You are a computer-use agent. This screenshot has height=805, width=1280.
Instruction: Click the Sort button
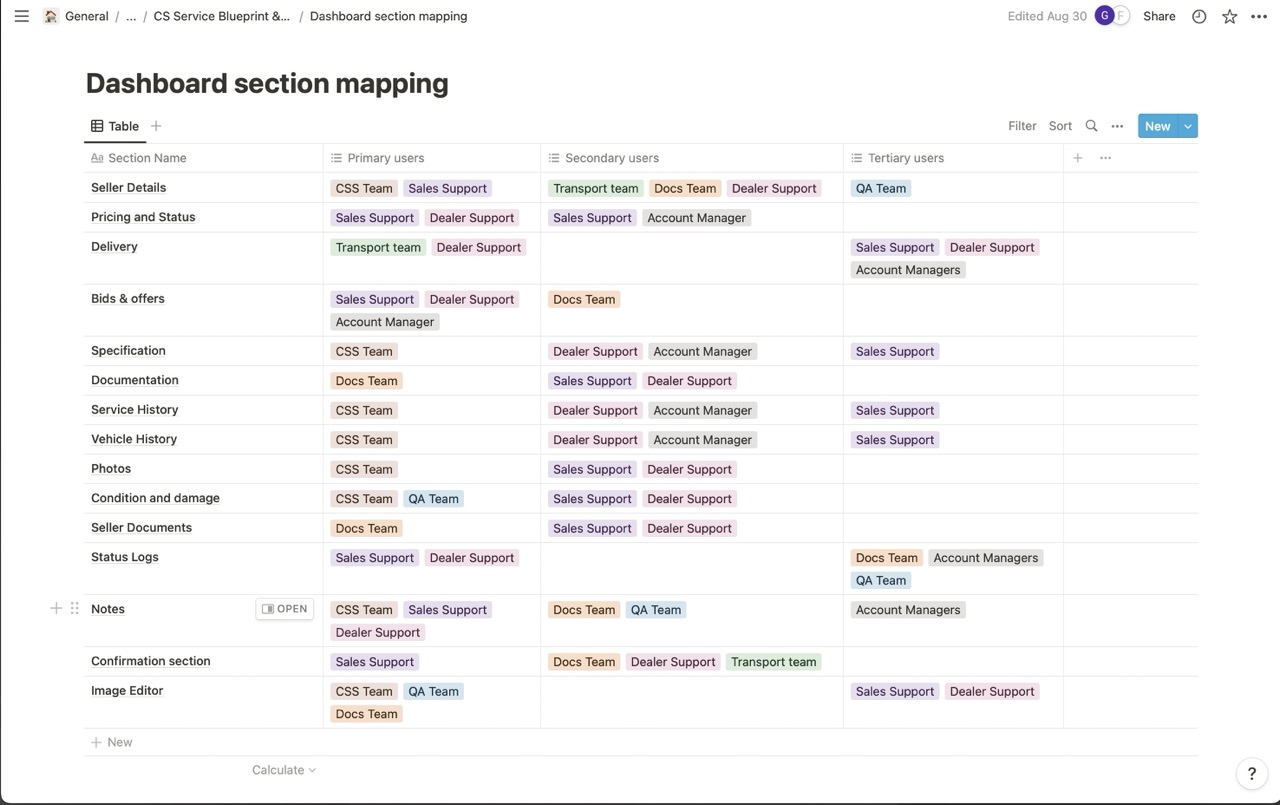tap(1060, 126)
